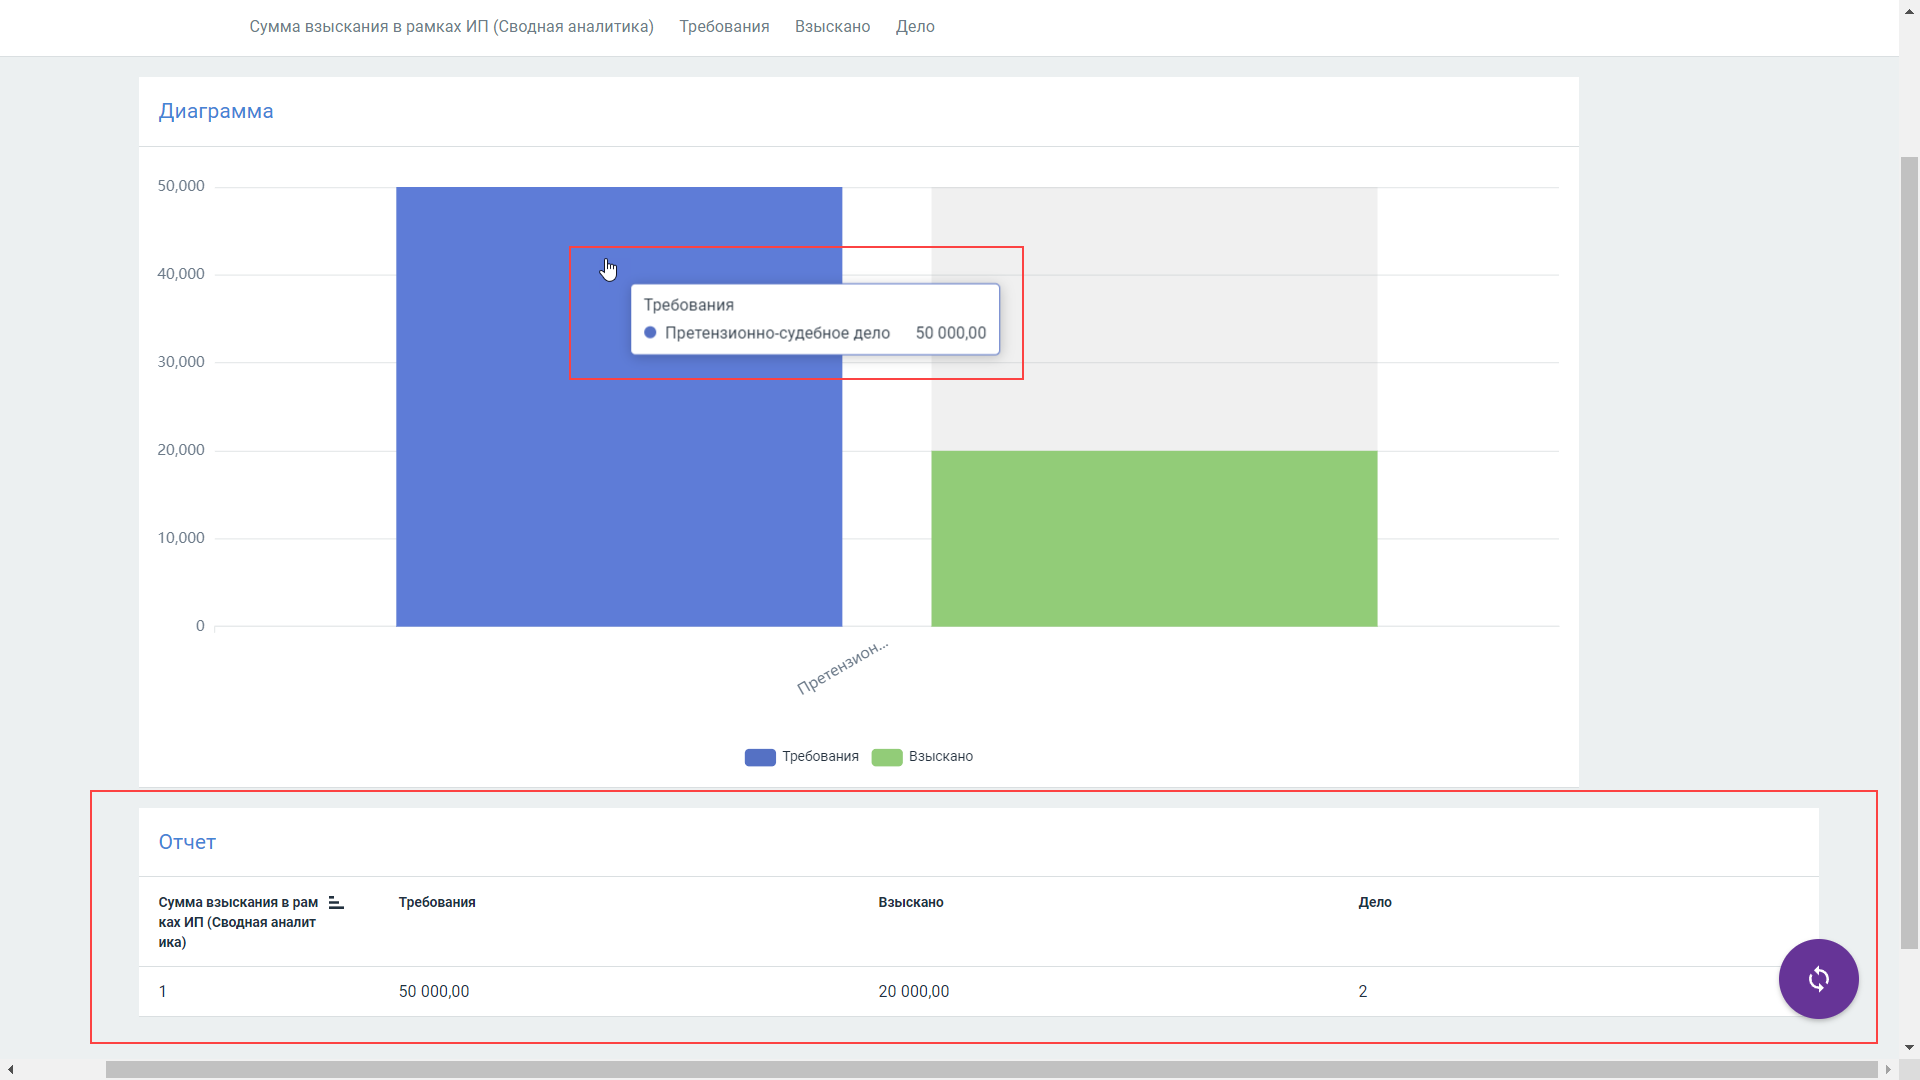Select the Взыскано item in top bar
The width and height of the screenshot is (1920, 1080).
coord(832,27)
